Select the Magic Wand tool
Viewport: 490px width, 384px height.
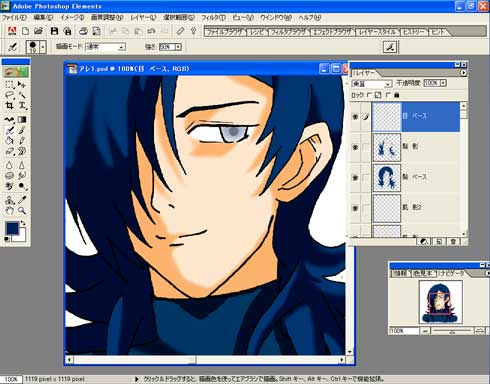22,95
